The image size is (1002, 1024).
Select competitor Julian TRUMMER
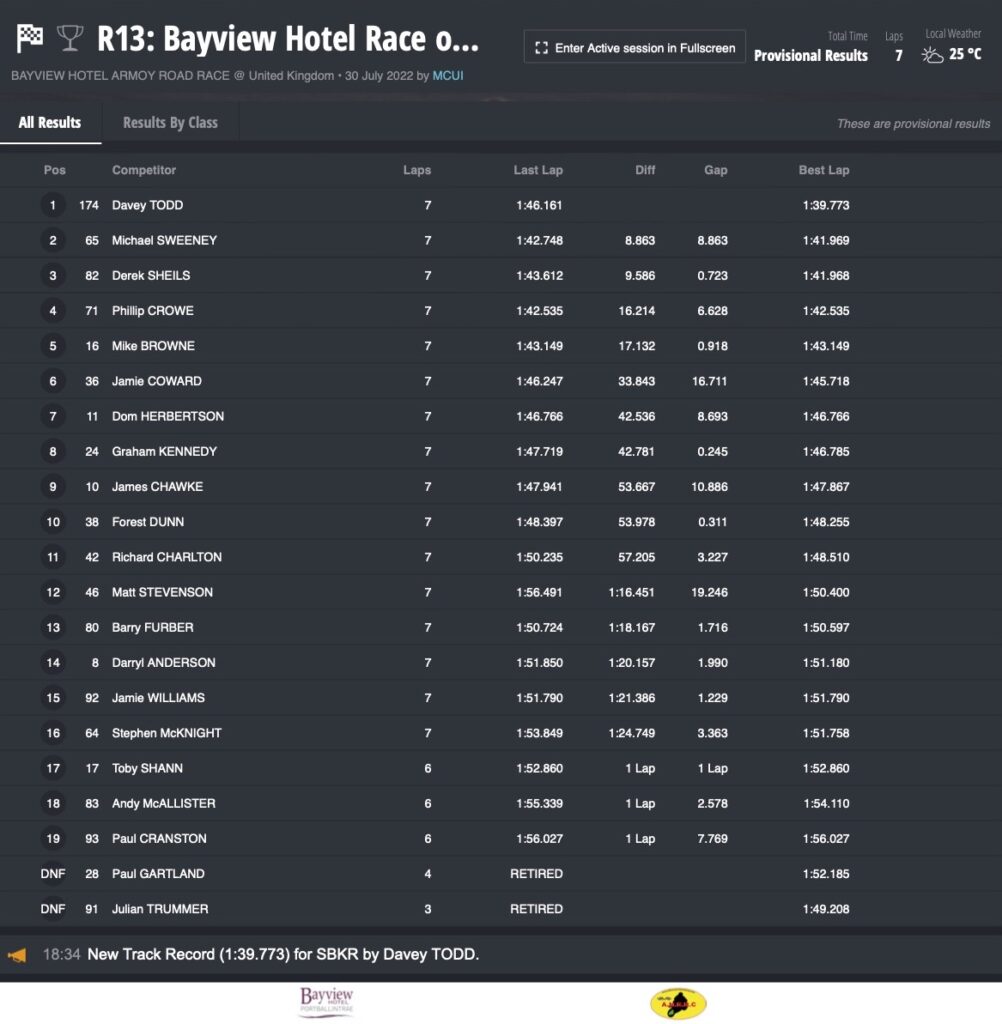(160, 910)
